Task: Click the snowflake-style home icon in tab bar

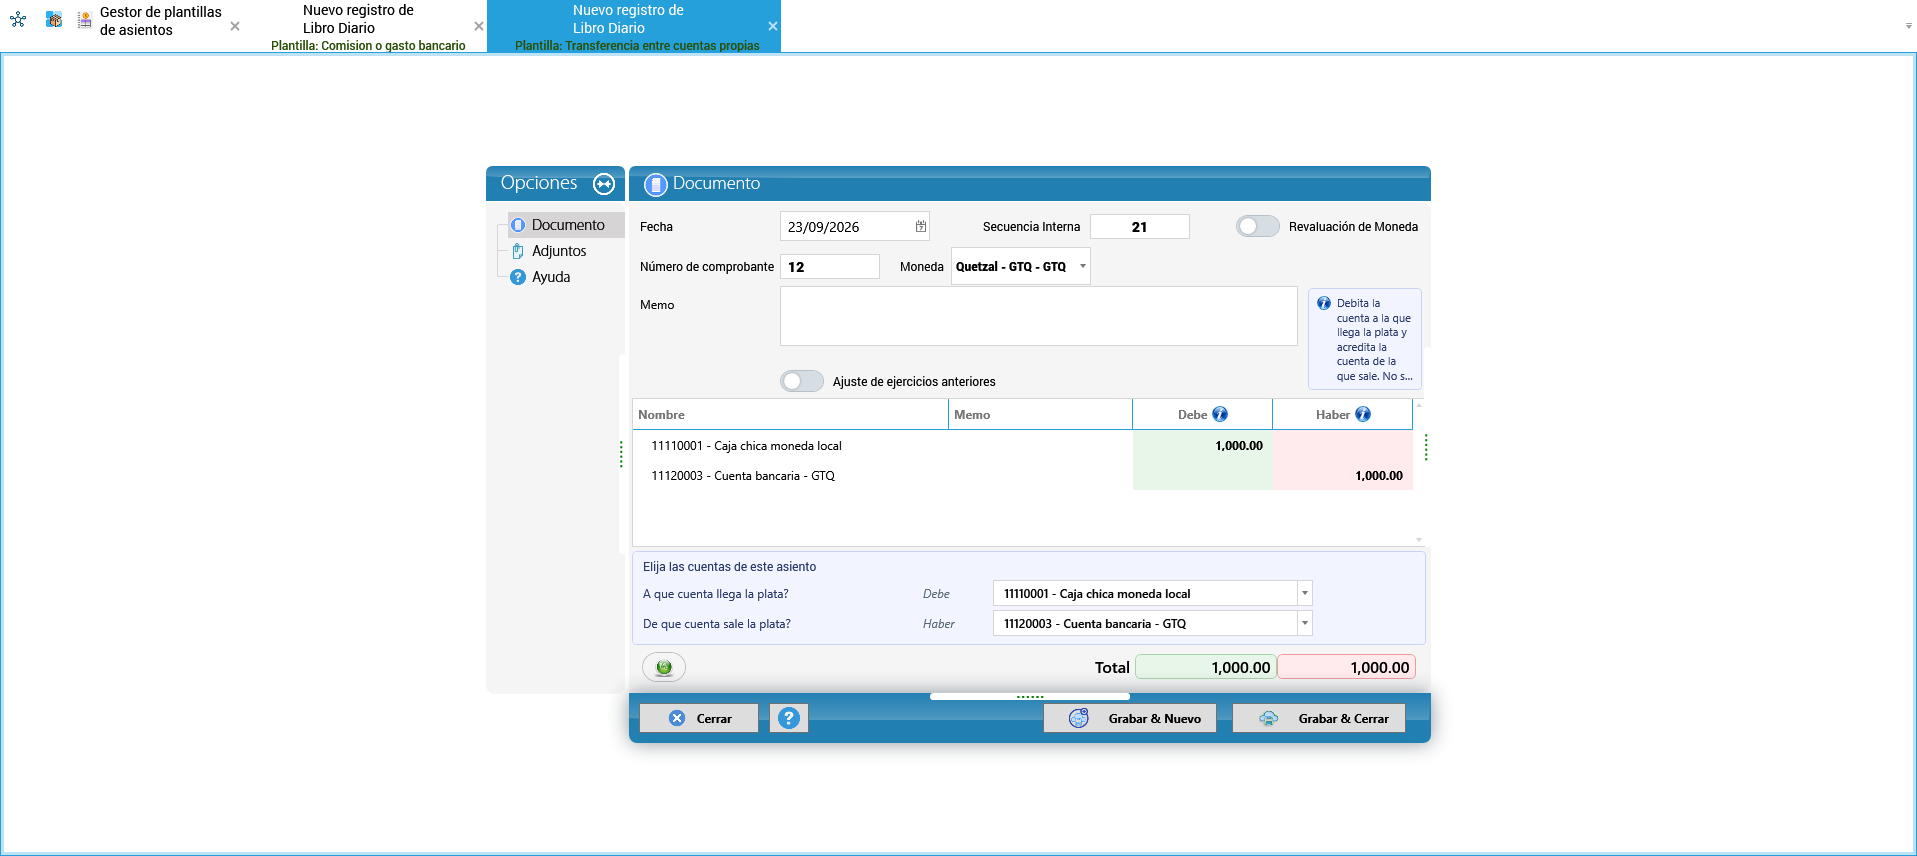Action: tap(18, 19)
